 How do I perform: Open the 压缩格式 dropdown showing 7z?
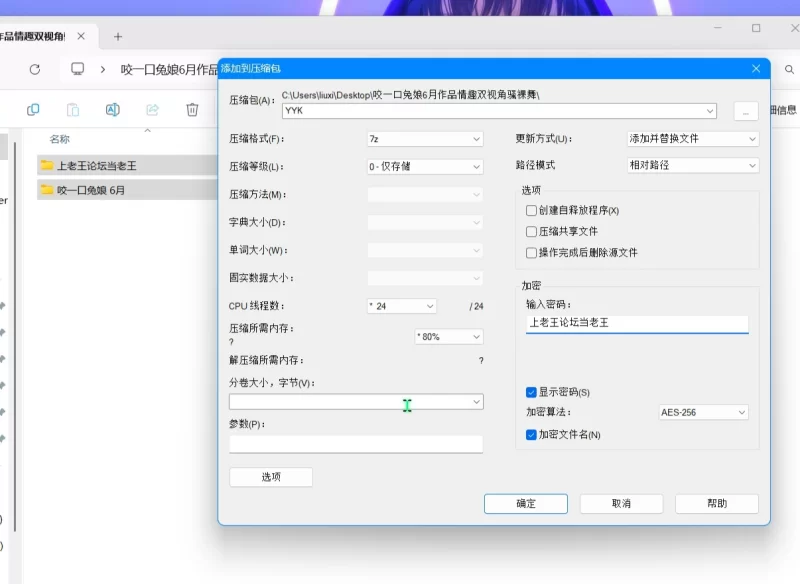click(424, 139)
